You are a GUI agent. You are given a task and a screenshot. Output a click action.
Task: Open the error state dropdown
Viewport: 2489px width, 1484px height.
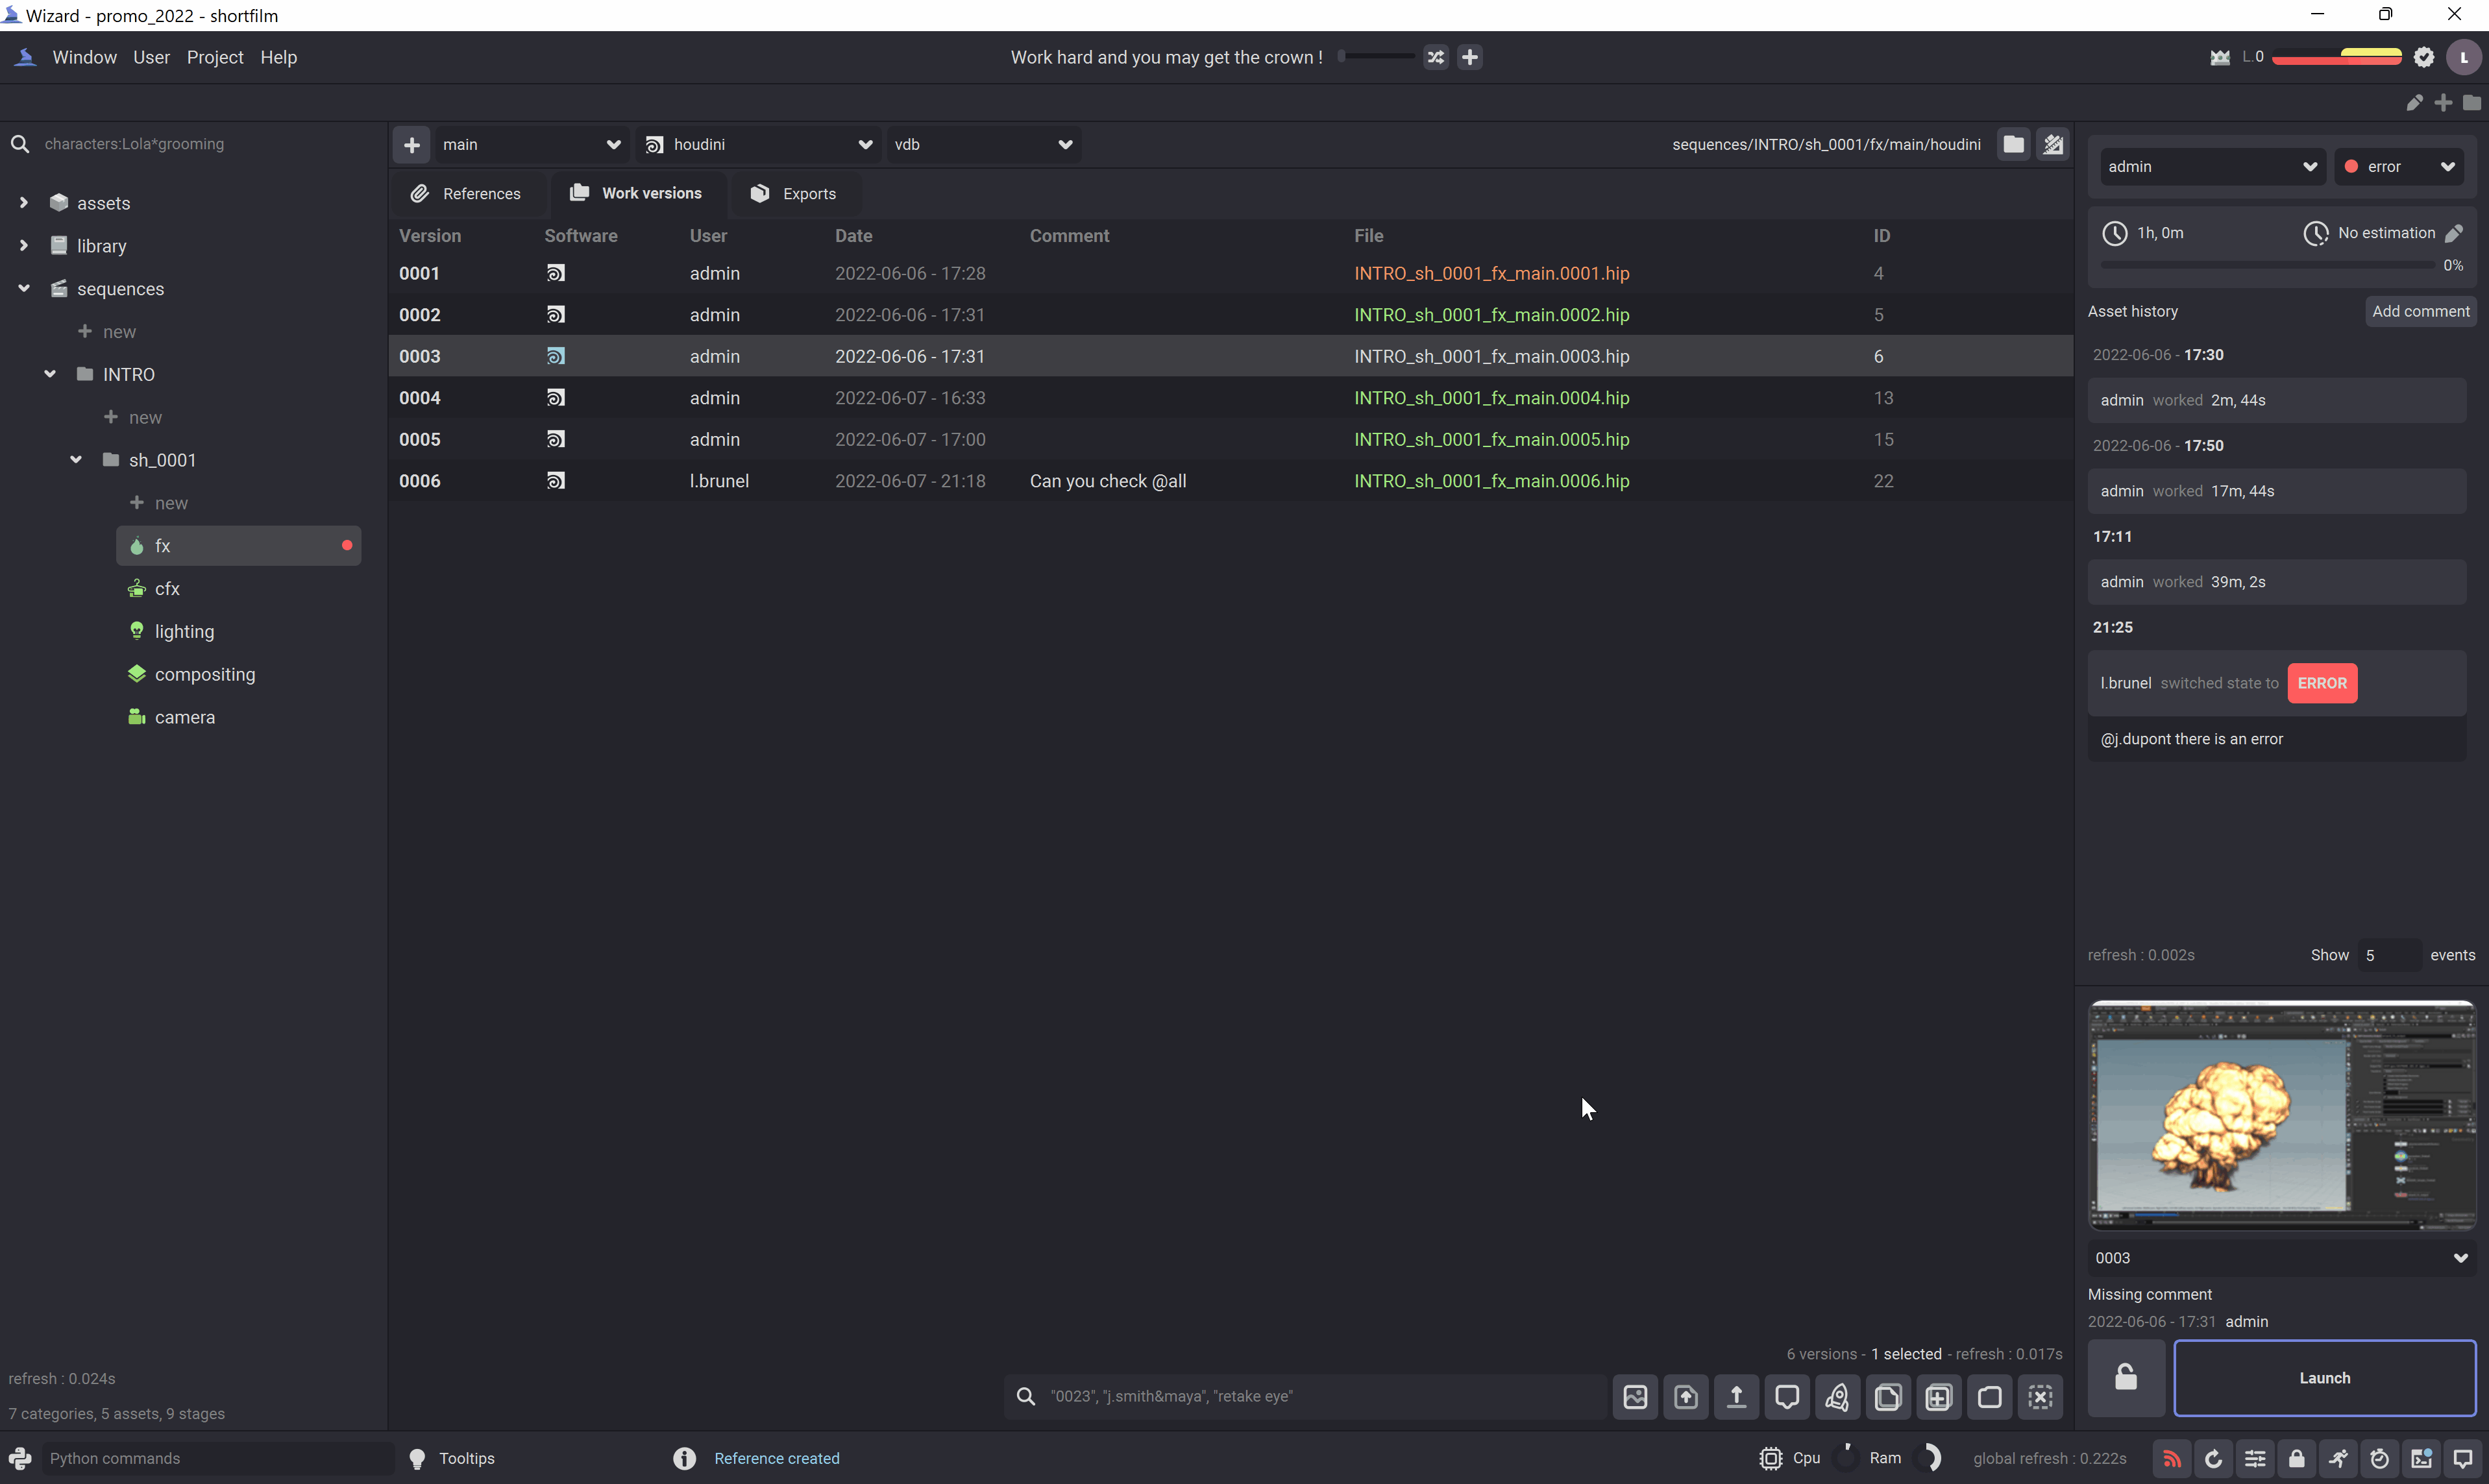(2399, 167)
